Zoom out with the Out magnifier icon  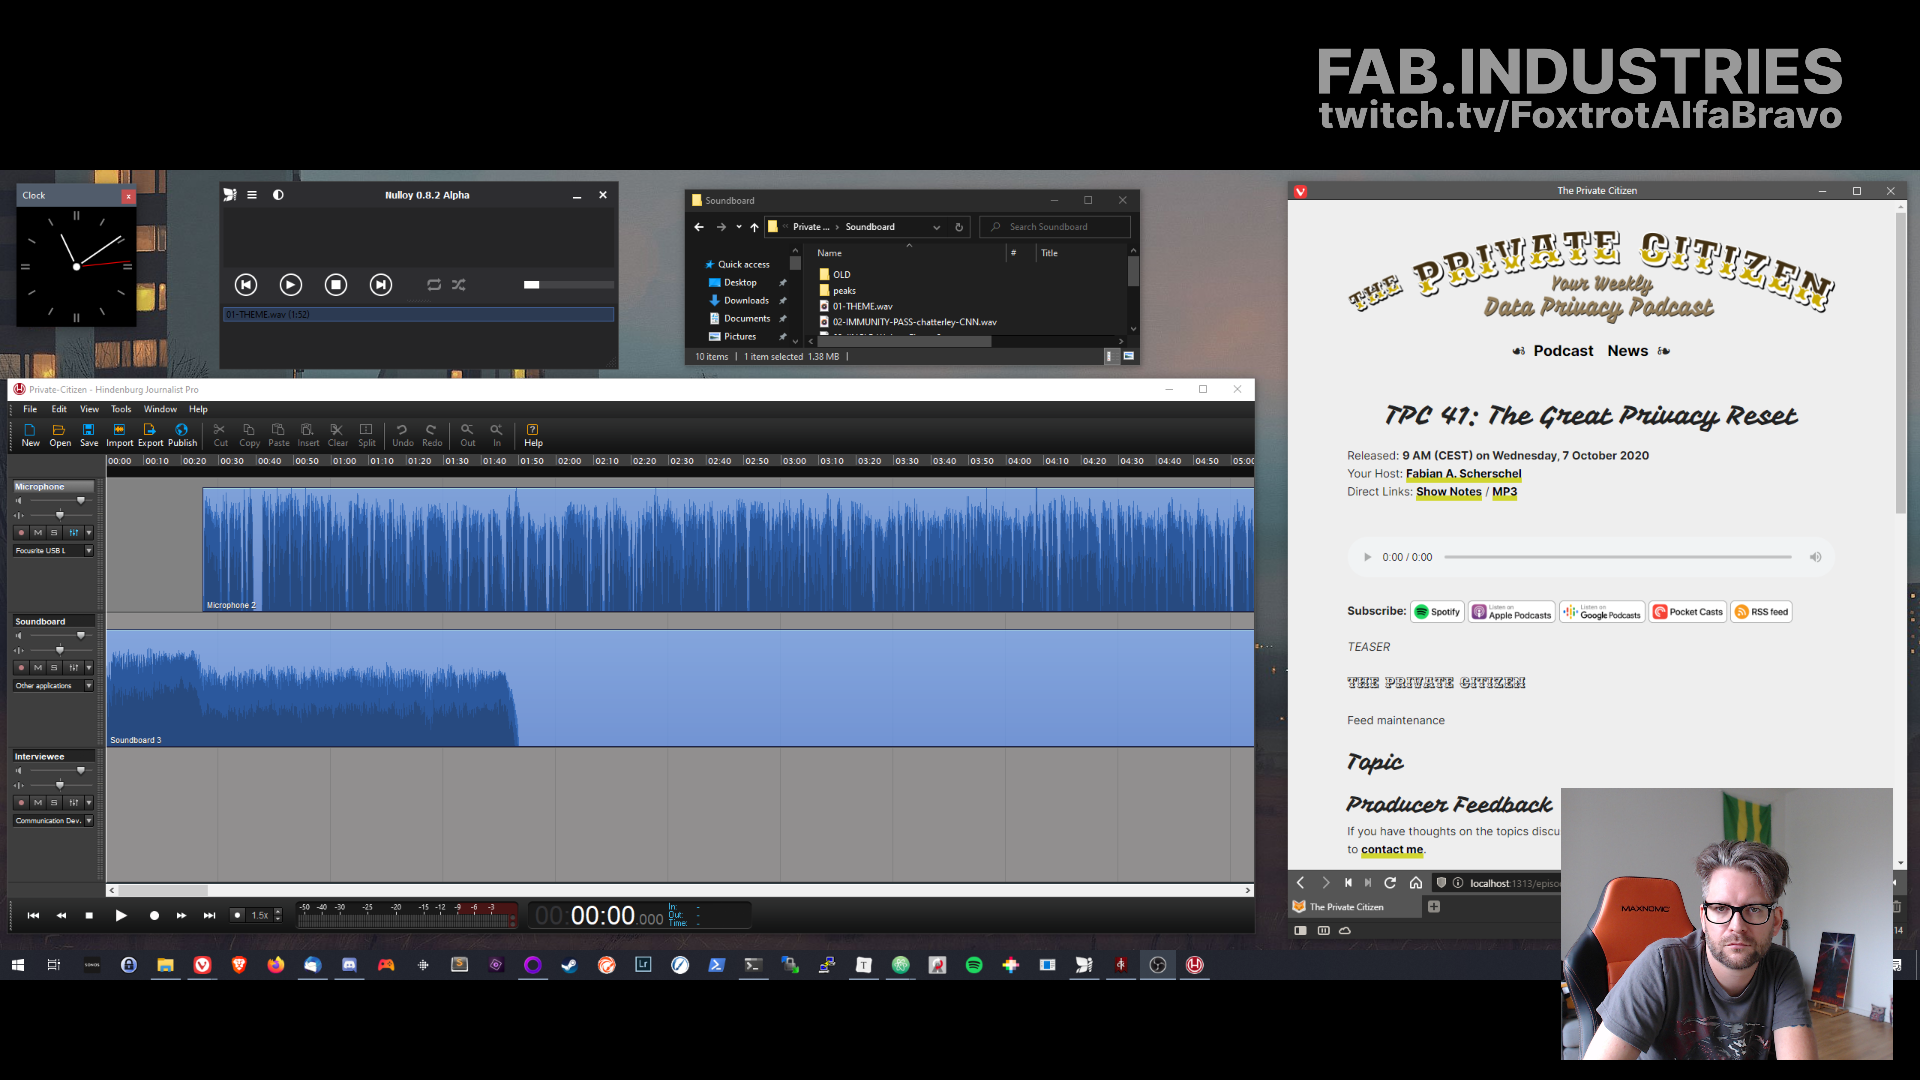pos(467,435)
